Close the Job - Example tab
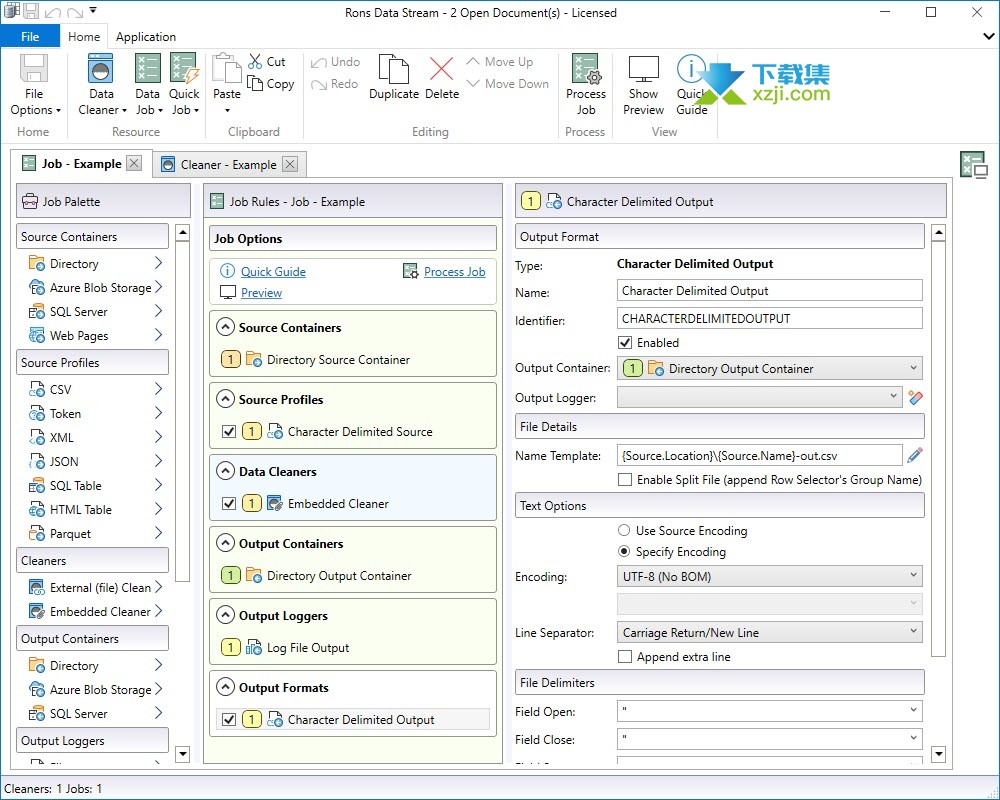This screenshot has height=800, width=1000. [134, 163]
